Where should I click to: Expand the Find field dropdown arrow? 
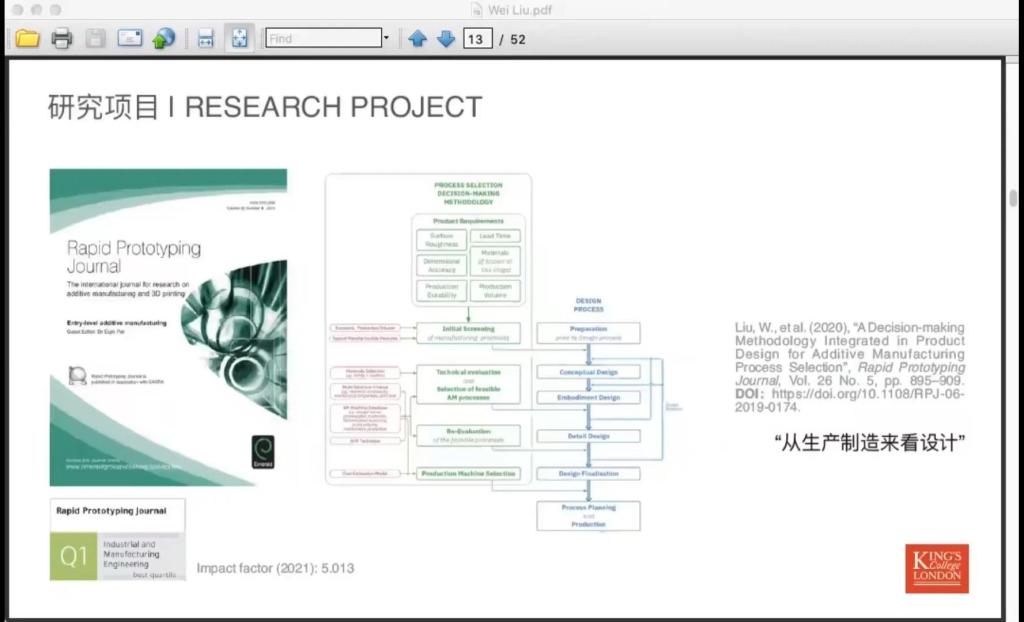pos(386,39)
